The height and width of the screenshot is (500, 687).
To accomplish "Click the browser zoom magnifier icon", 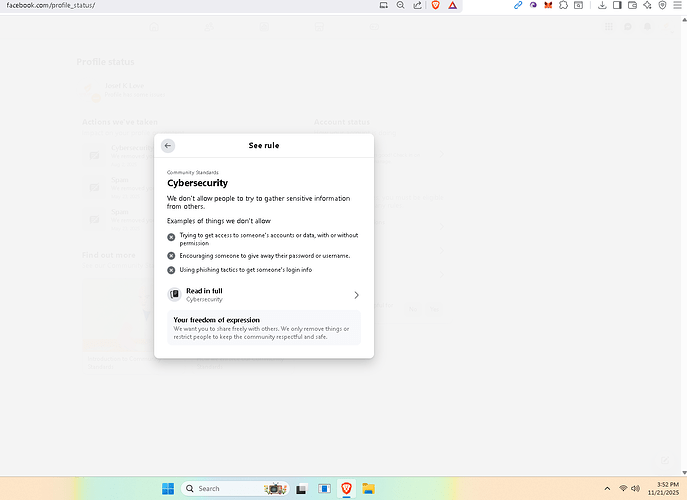I will coord(400,6).
